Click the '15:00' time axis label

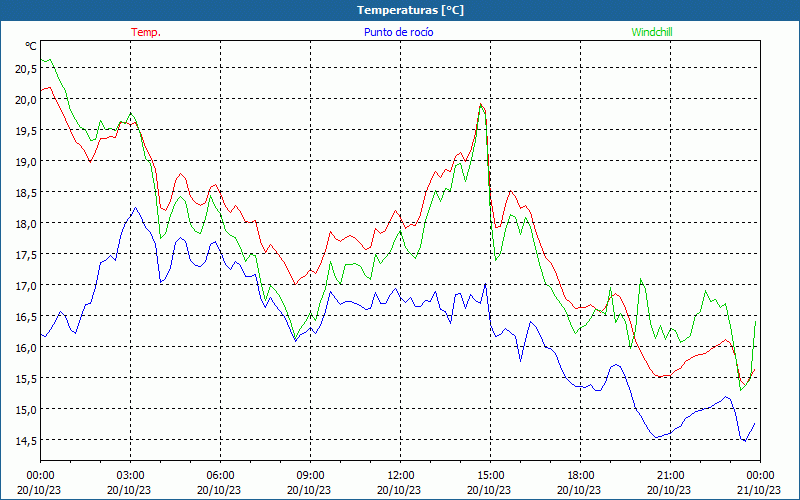(490, 475)
